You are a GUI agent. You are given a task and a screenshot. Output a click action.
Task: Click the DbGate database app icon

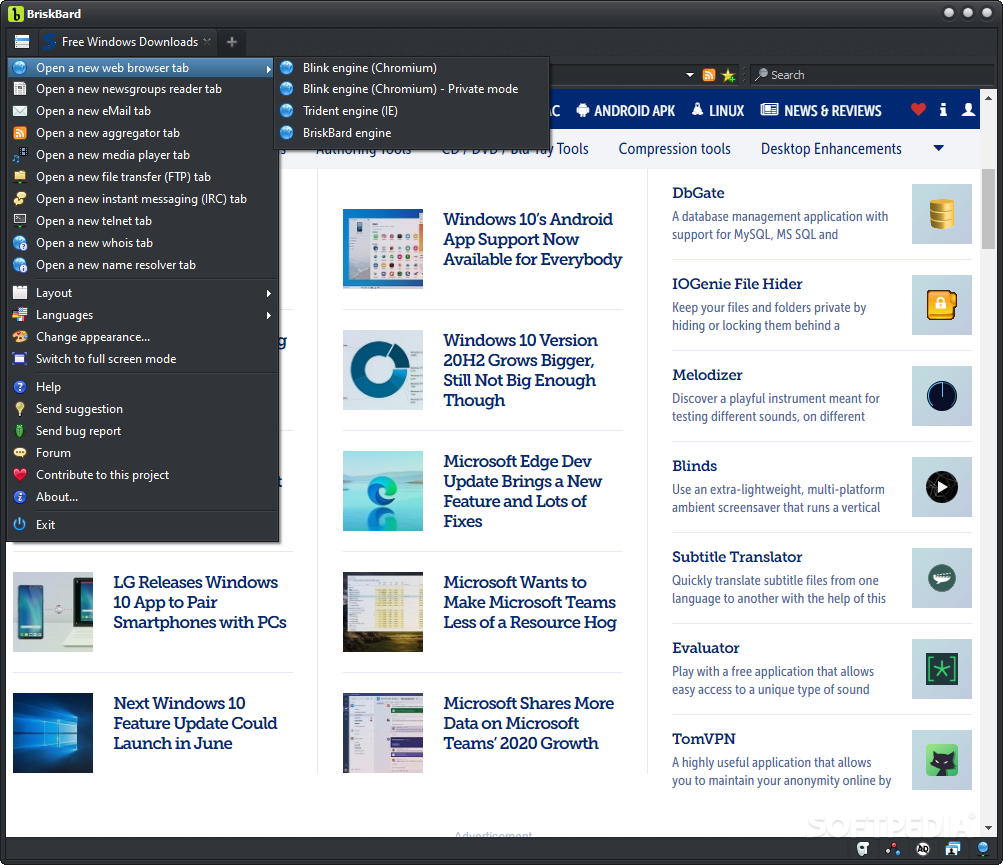click(942, 214)
